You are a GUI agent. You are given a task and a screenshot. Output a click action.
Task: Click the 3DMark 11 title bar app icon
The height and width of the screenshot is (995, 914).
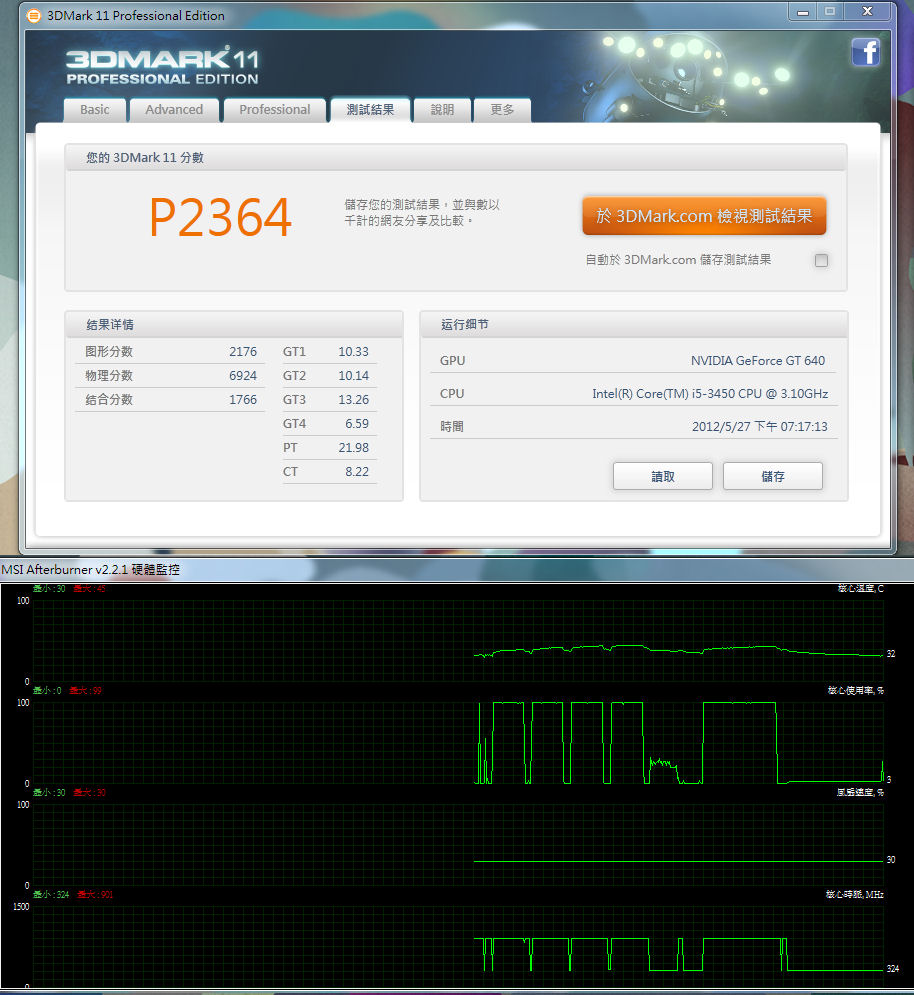[34, 15]
